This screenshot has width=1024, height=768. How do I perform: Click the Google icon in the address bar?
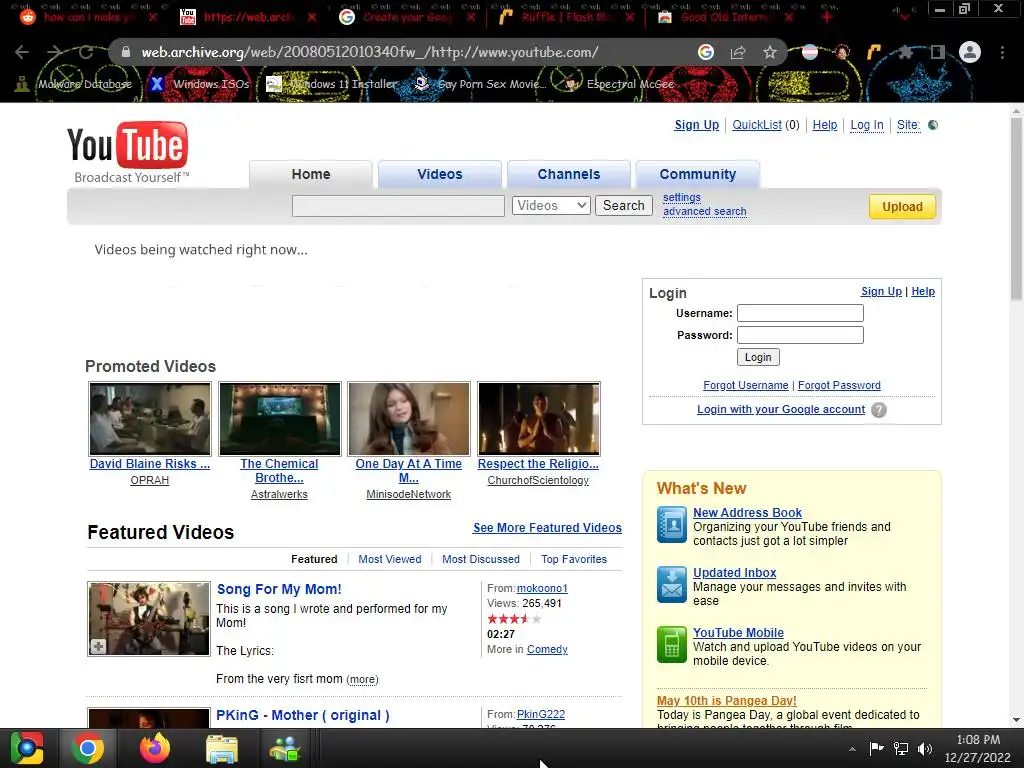705,52
